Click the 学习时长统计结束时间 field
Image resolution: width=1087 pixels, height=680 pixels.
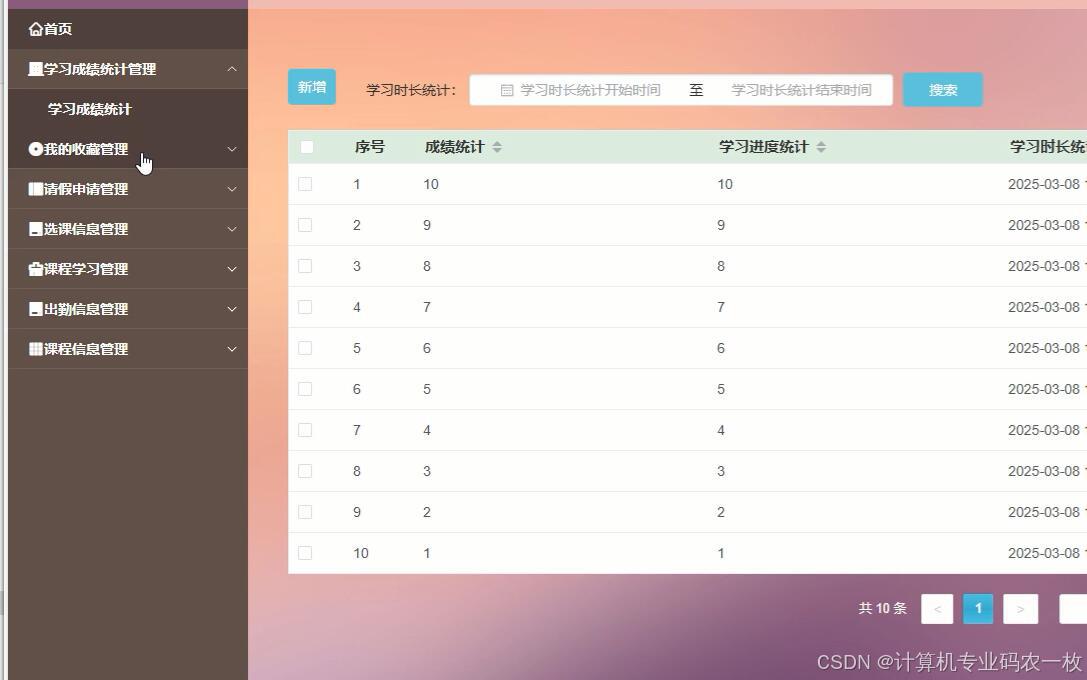(801, 90)
